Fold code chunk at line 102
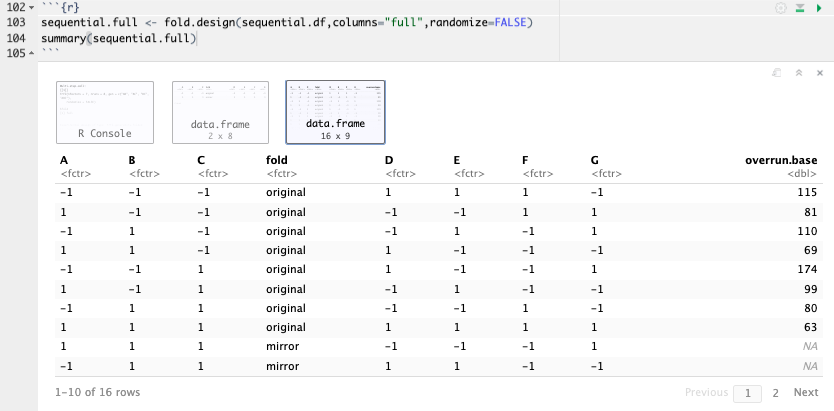 (x=30, y=8)
